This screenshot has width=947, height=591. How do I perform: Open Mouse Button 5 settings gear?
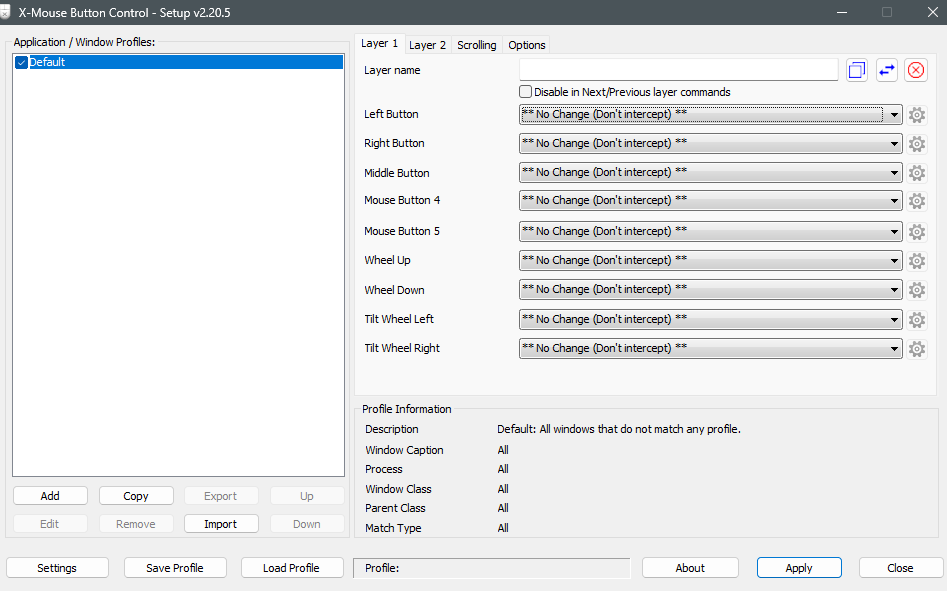click(x=917, y=231)
